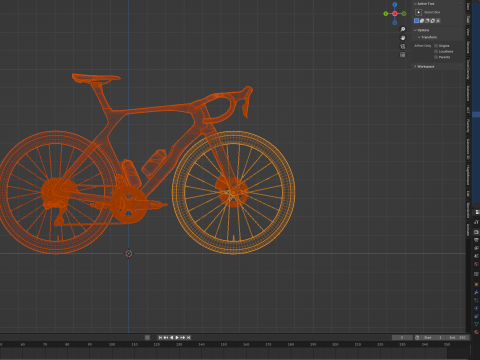Click the zoom view magnifier icon
Image resolution: width=480 pixels, height=360 pixels.
[x=403, y=29]
